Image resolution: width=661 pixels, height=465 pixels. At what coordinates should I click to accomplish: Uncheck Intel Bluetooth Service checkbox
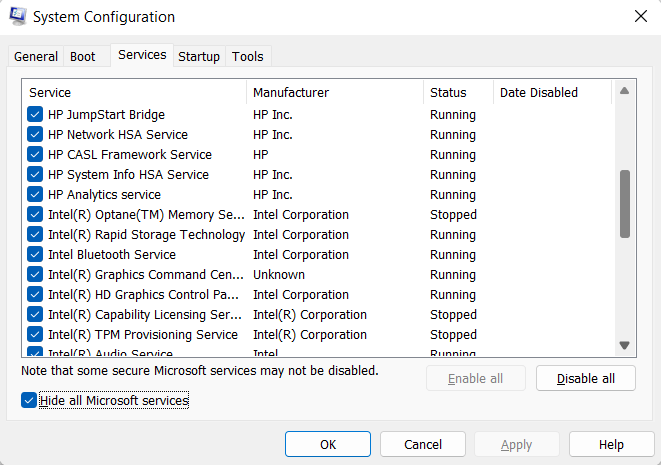(x=35, y=255)
